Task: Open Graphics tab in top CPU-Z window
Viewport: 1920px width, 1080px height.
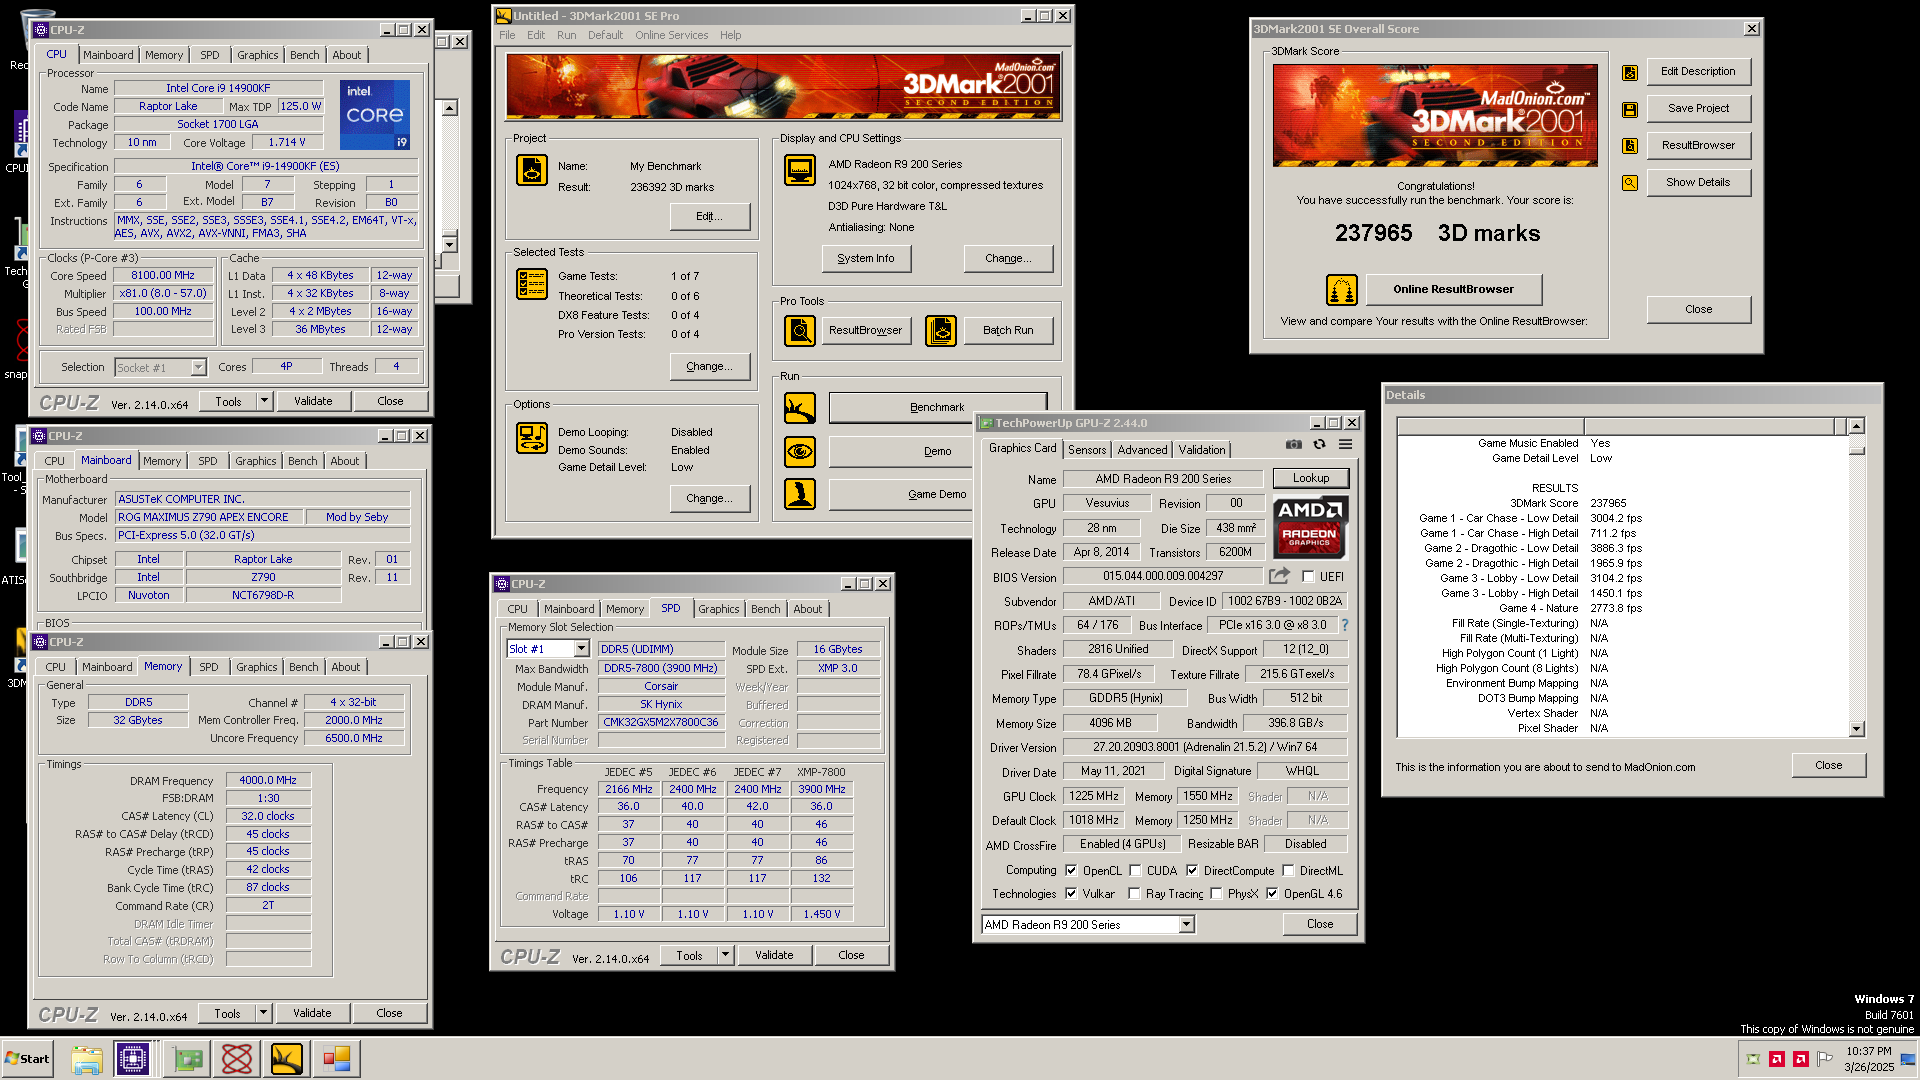Action: coord(258,55)
